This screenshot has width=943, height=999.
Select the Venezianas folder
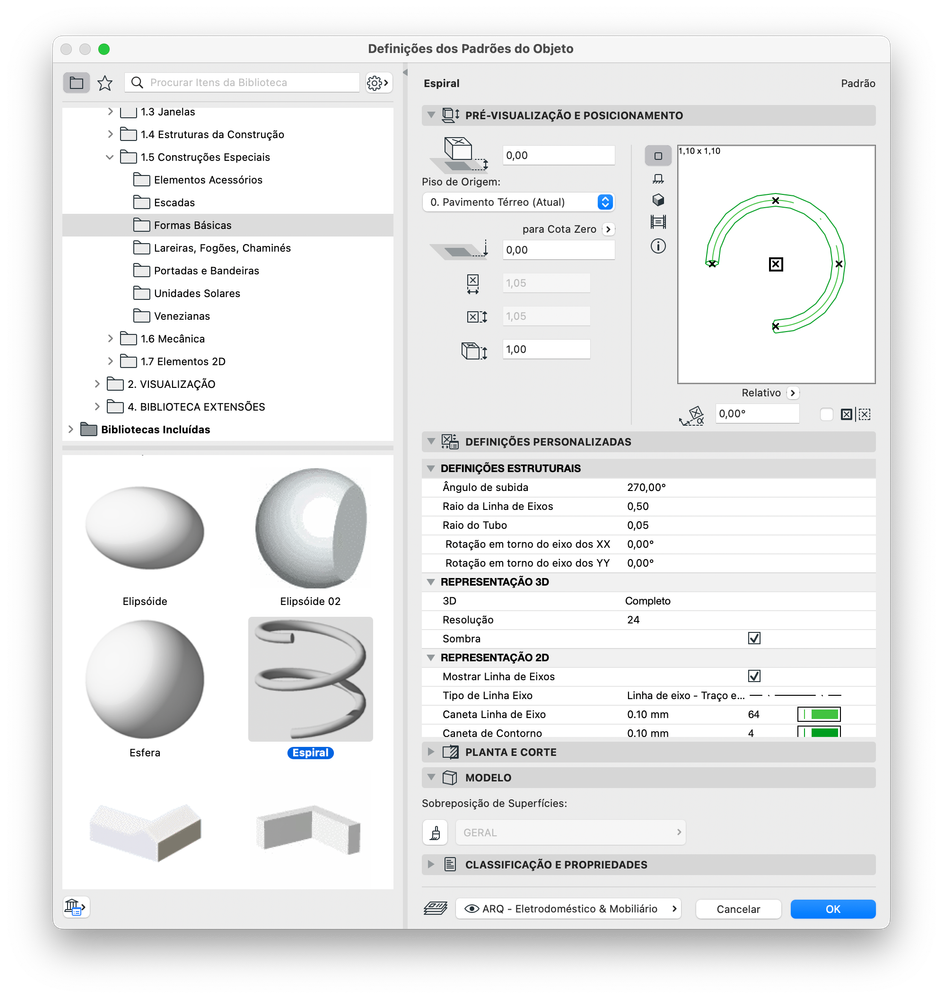click(182, 316)
